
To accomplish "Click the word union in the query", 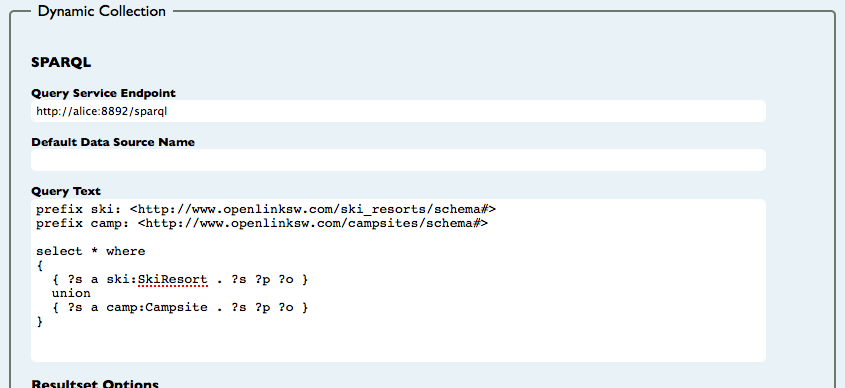I will coord(71,294).
